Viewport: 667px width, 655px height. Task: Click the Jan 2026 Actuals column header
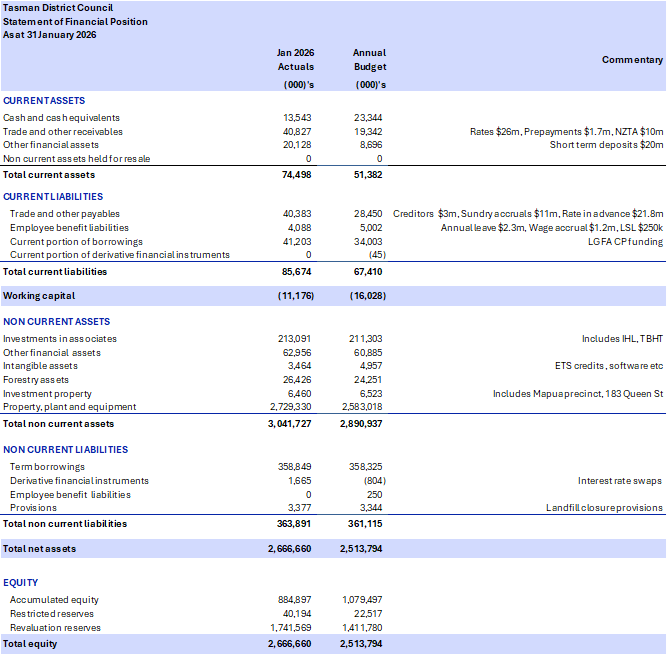tap(294, 60)
